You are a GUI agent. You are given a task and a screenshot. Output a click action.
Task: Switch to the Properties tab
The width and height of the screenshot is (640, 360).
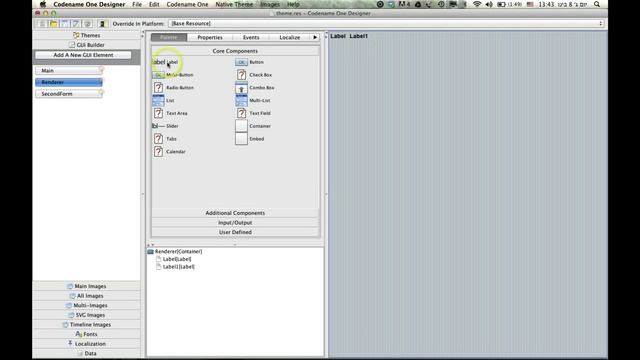210,37
